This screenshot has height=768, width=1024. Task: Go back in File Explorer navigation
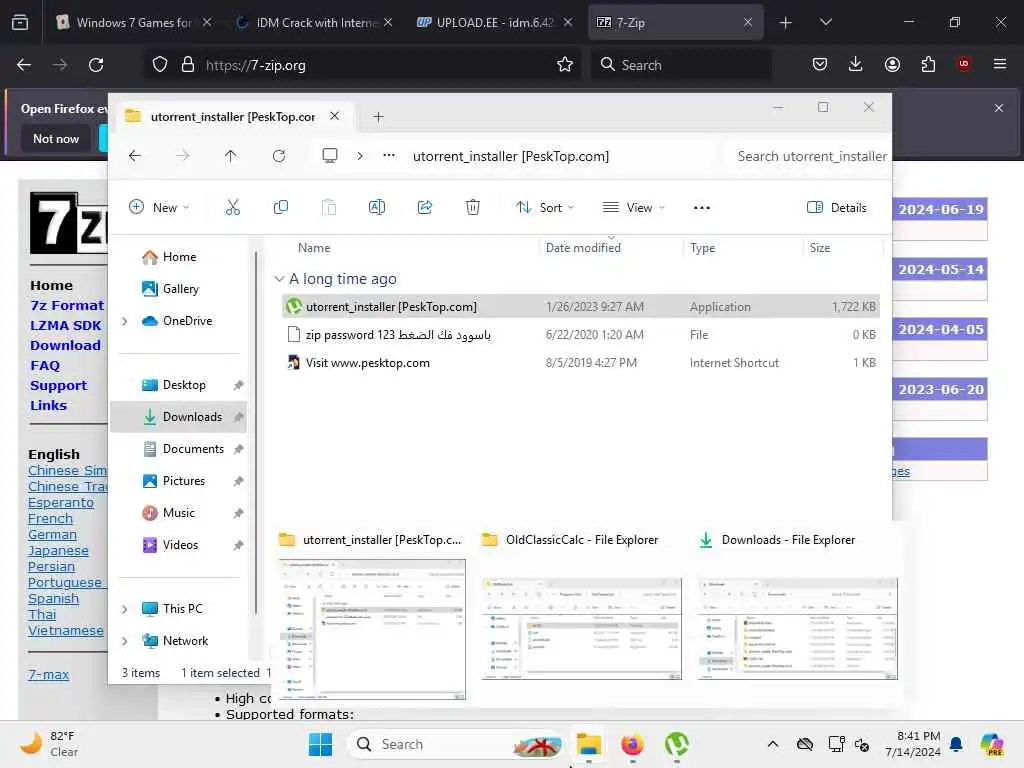coord(135,156)
